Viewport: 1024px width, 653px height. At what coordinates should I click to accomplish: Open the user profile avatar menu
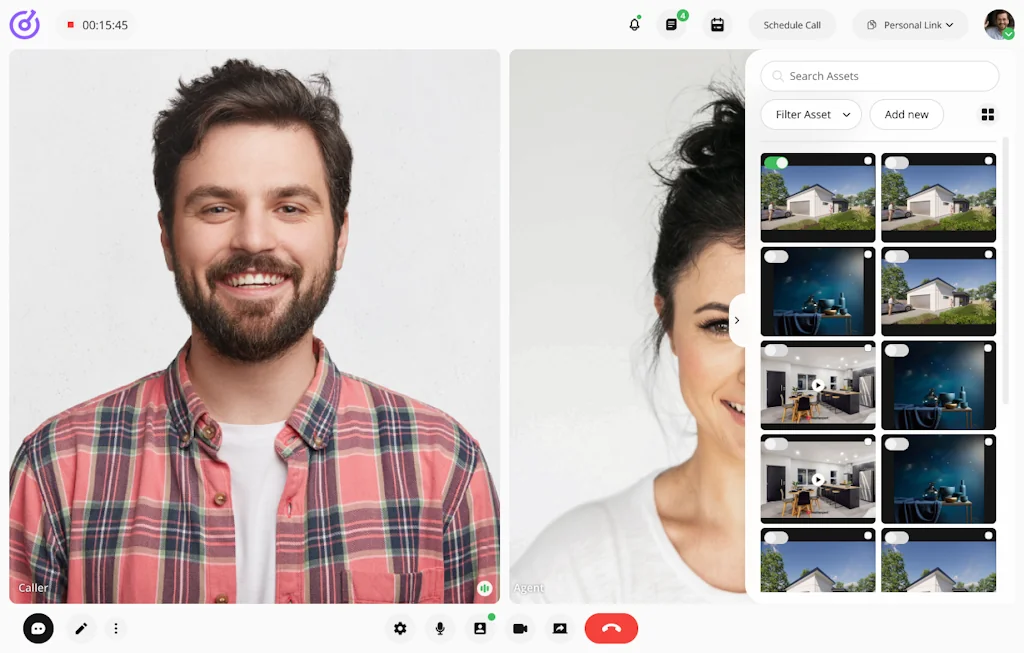click(998, 25)
